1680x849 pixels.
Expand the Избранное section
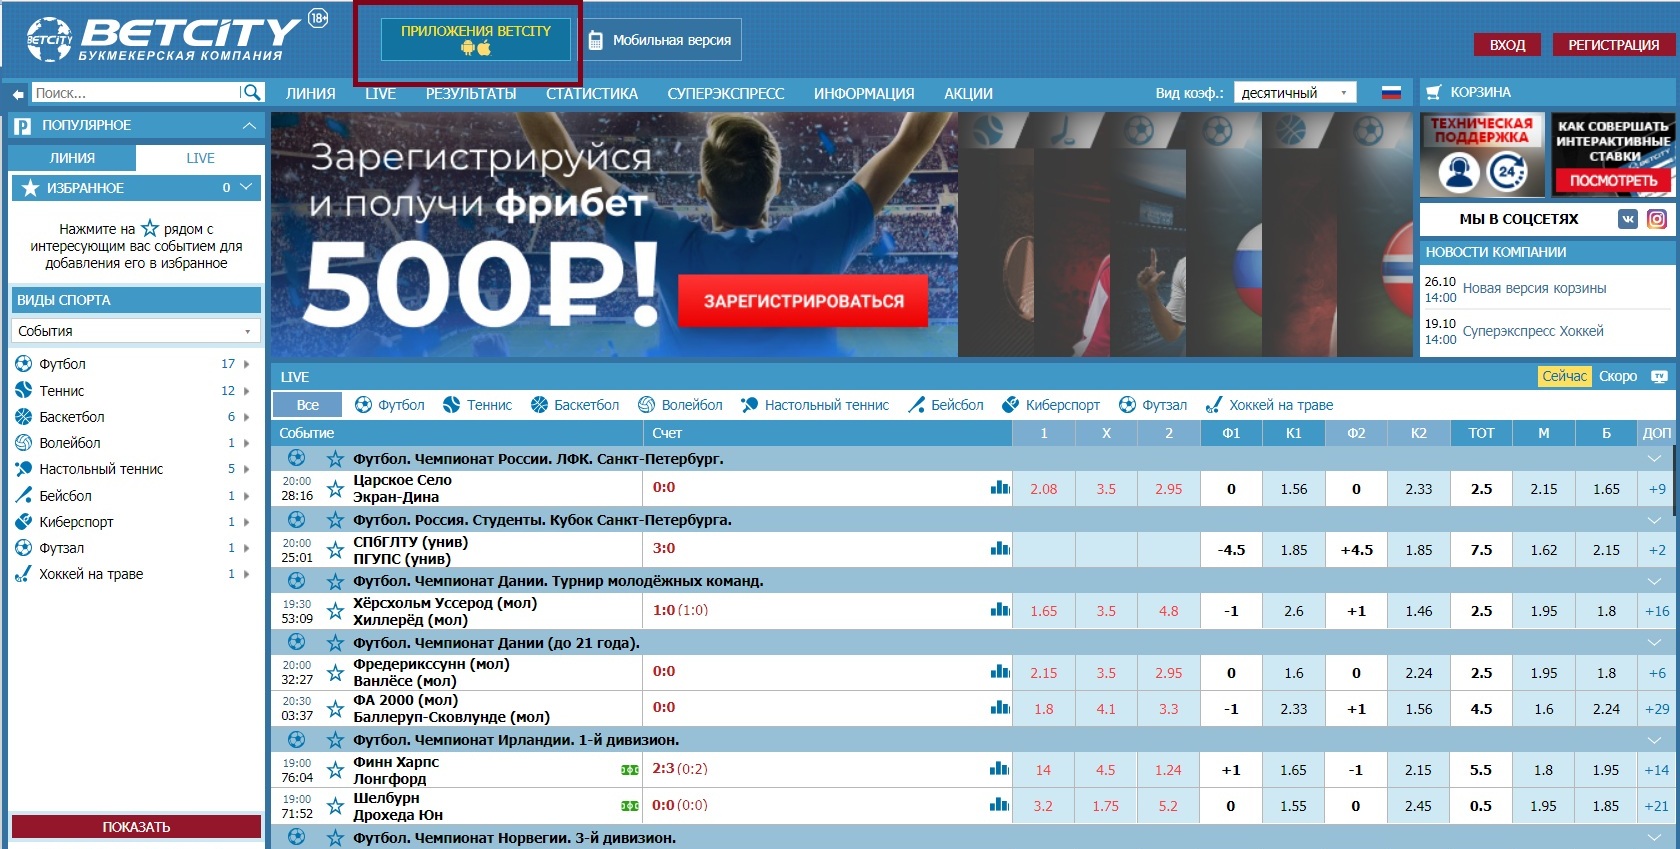[x=247, y=187]
